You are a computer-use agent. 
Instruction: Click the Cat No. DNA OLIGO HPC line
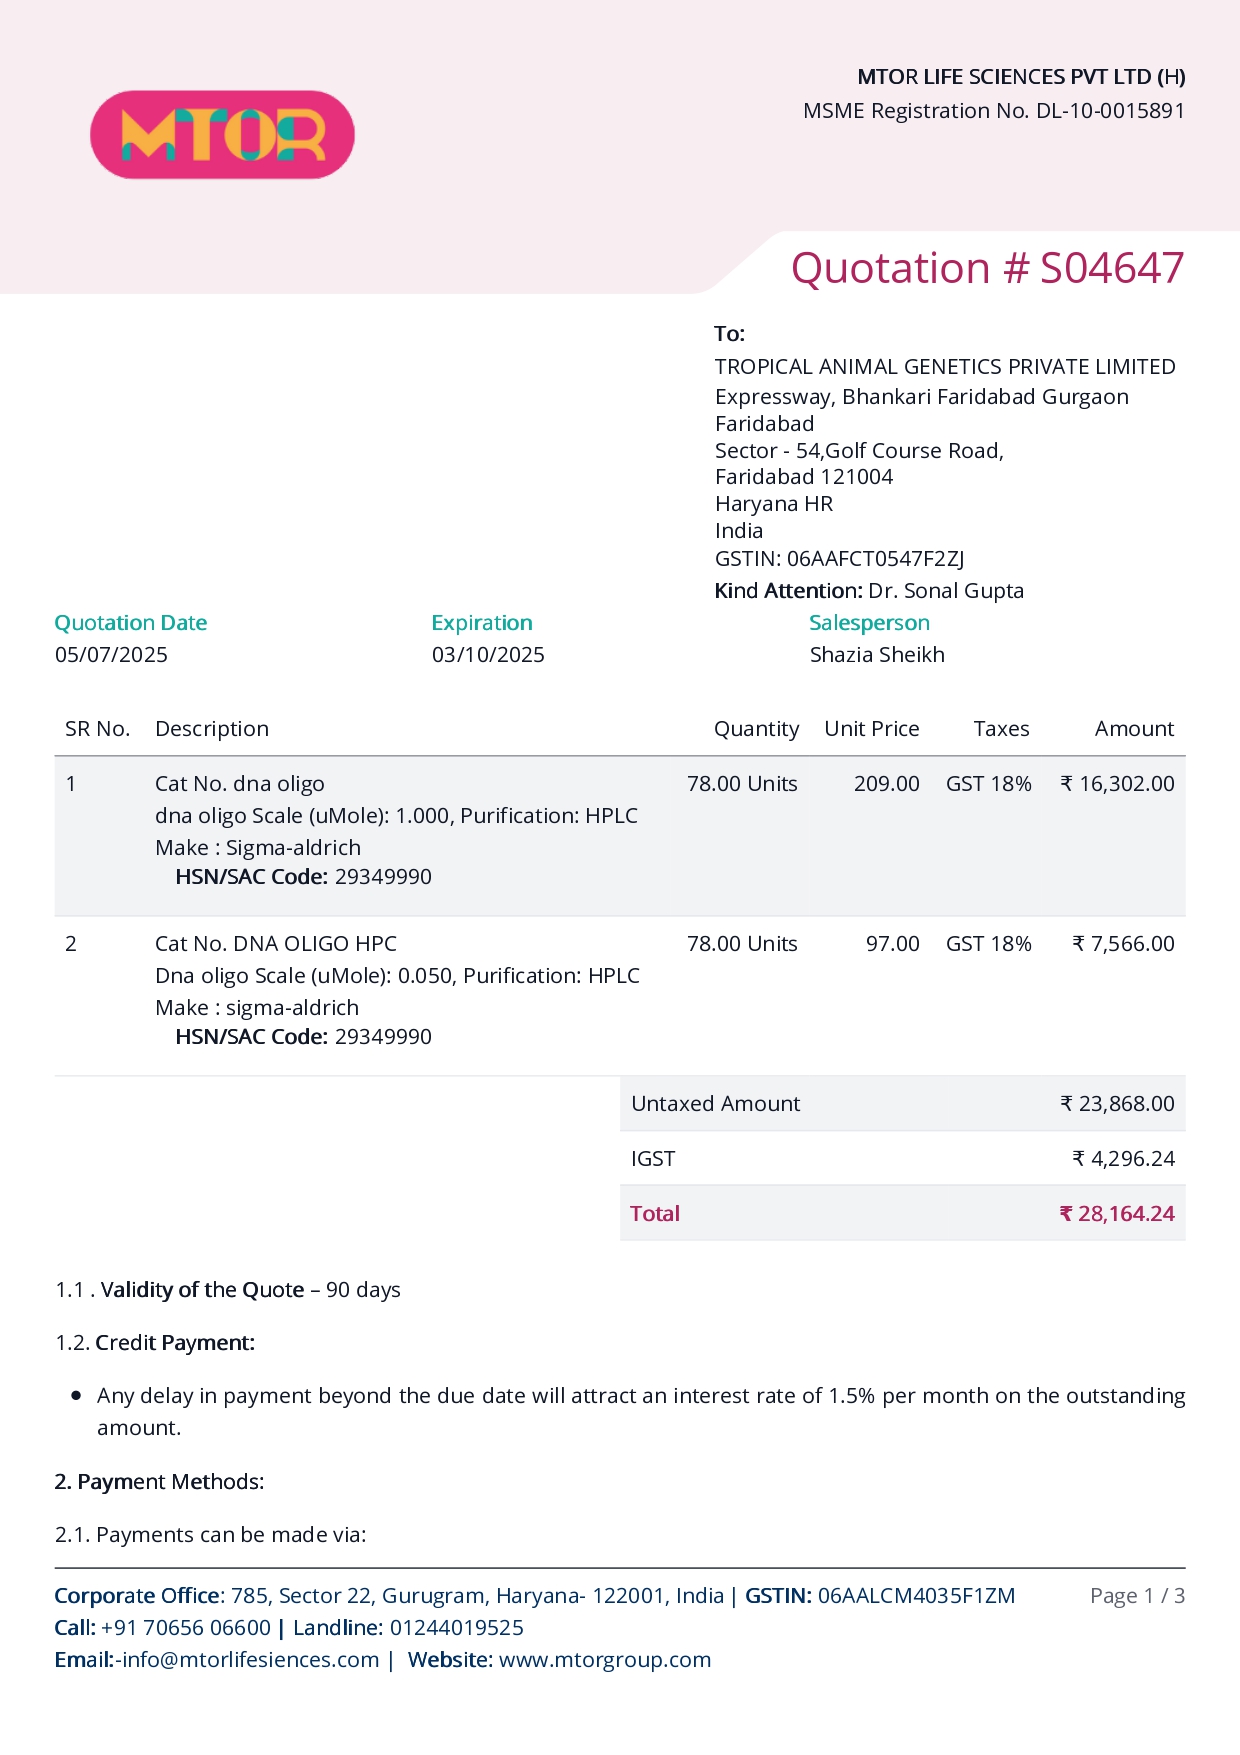click(276, 944)
